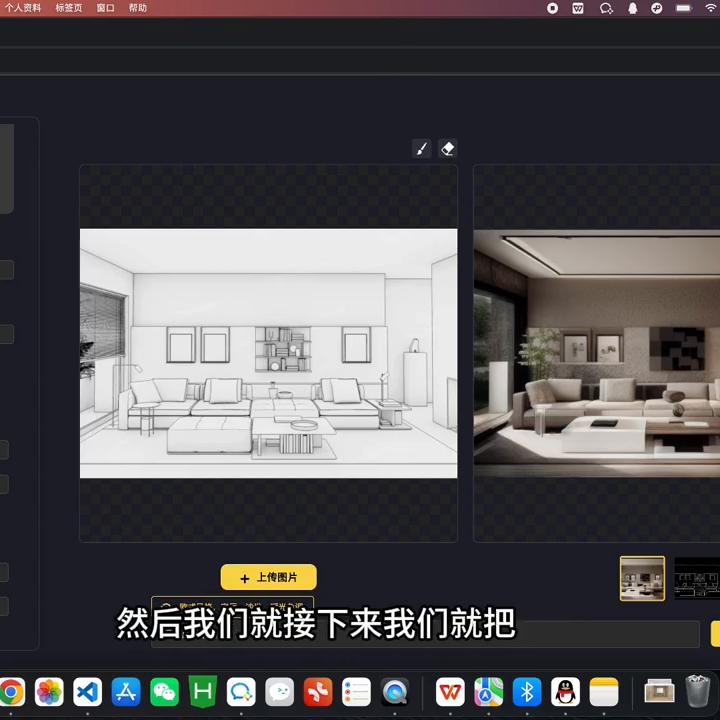
Task: Open the red pinwheel app in dock
Action: tap(318, 692)
